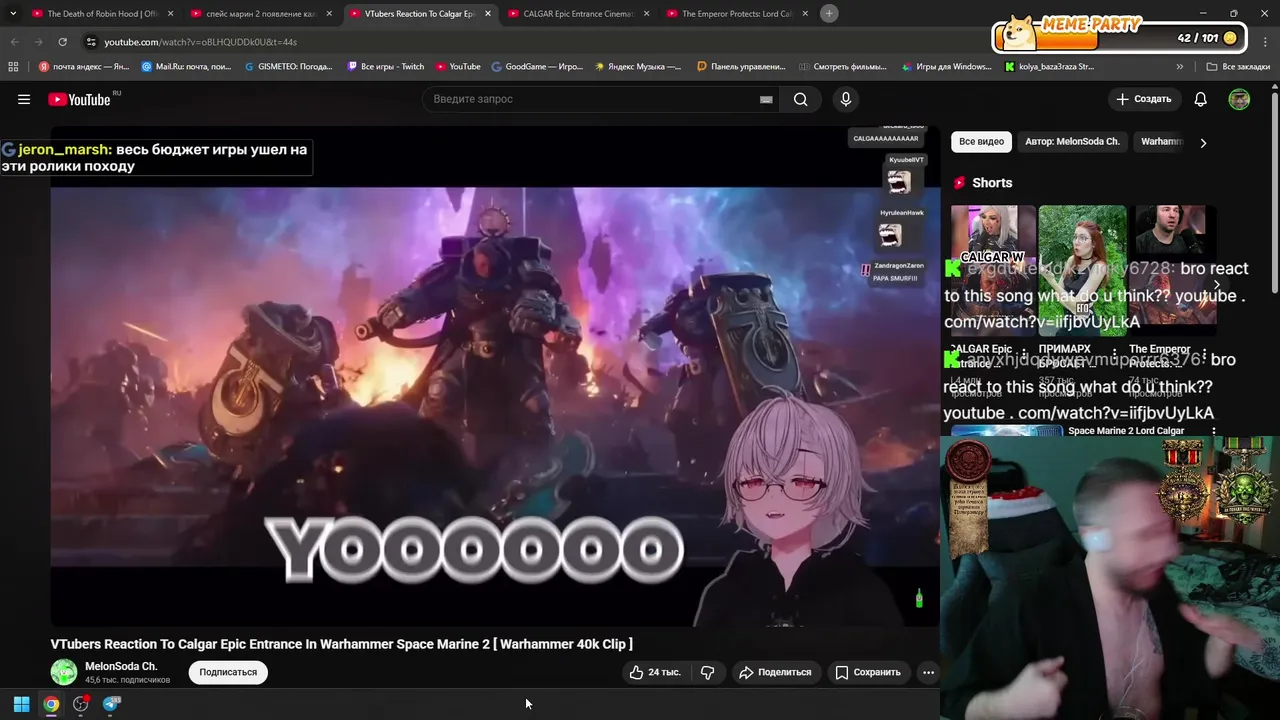Select the Все видео filter chip
Viewport: 1280px width, 720px height.
tap(981, 142)
